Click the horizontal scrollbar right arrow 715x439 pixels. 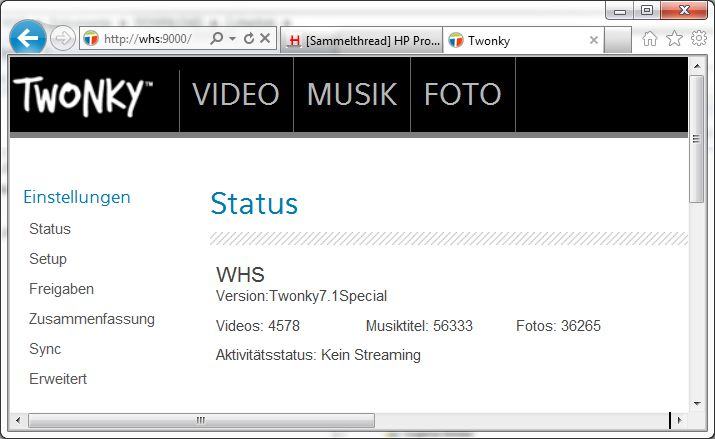(679, 420)
